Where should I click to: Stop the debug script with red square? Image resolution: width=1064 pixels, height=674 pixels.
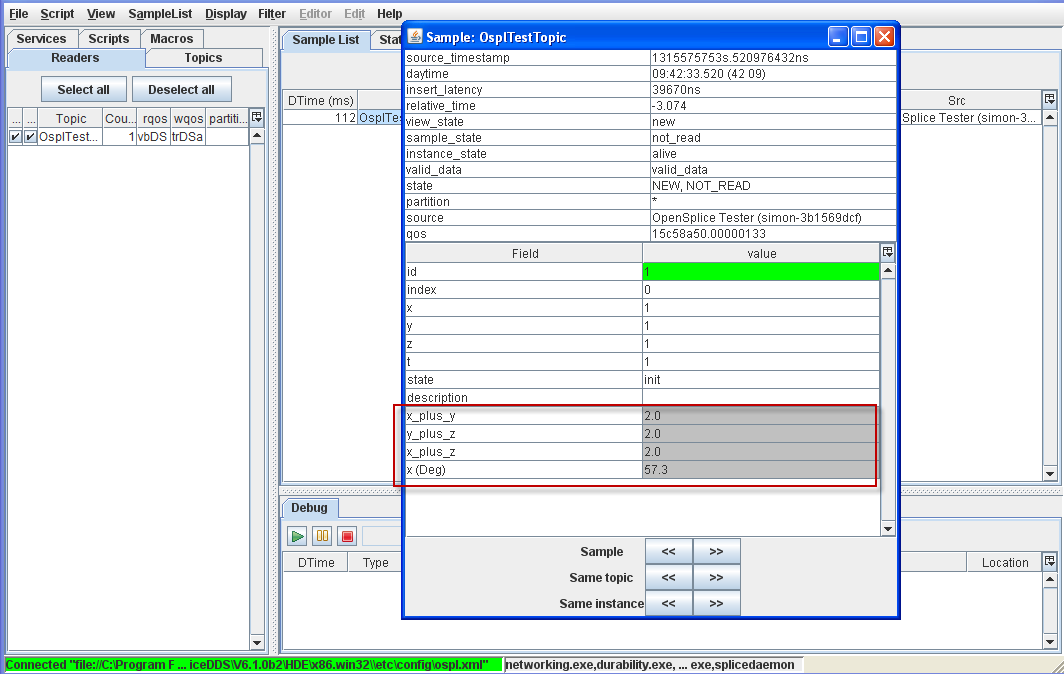(347, 536)
